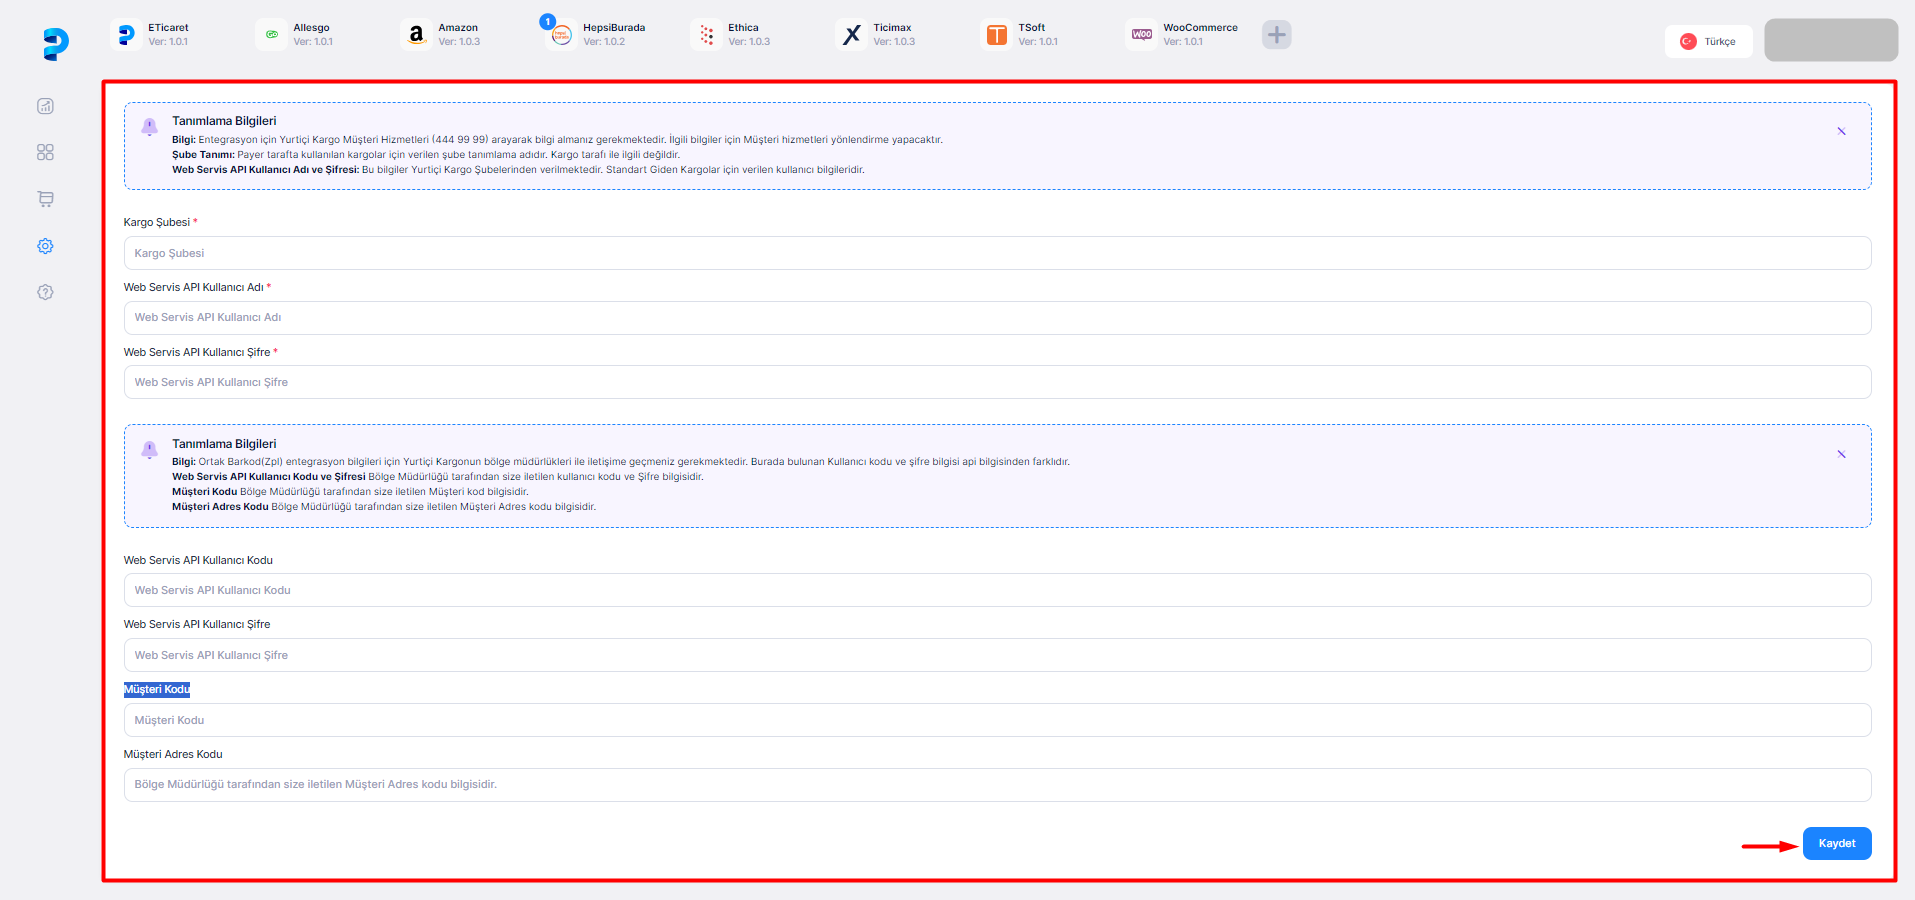Click the bell icon in the Ortak Barkod info box

coord(149,450)
